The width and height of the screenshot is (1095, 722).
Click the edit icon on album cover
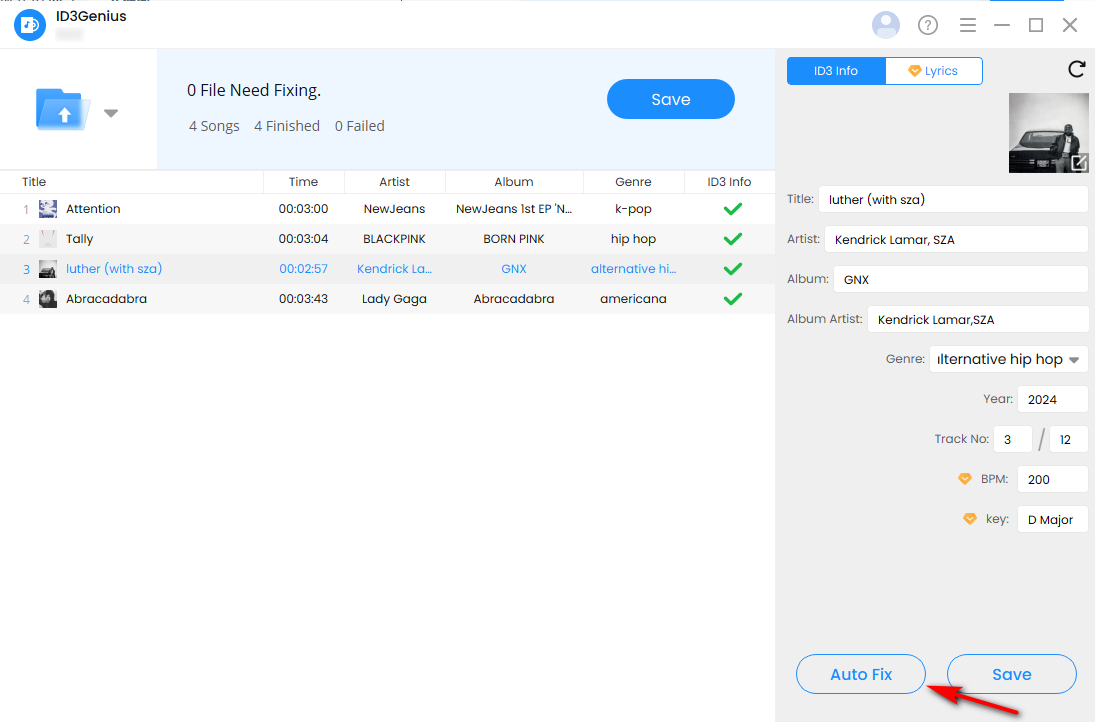click(1079, 163)
